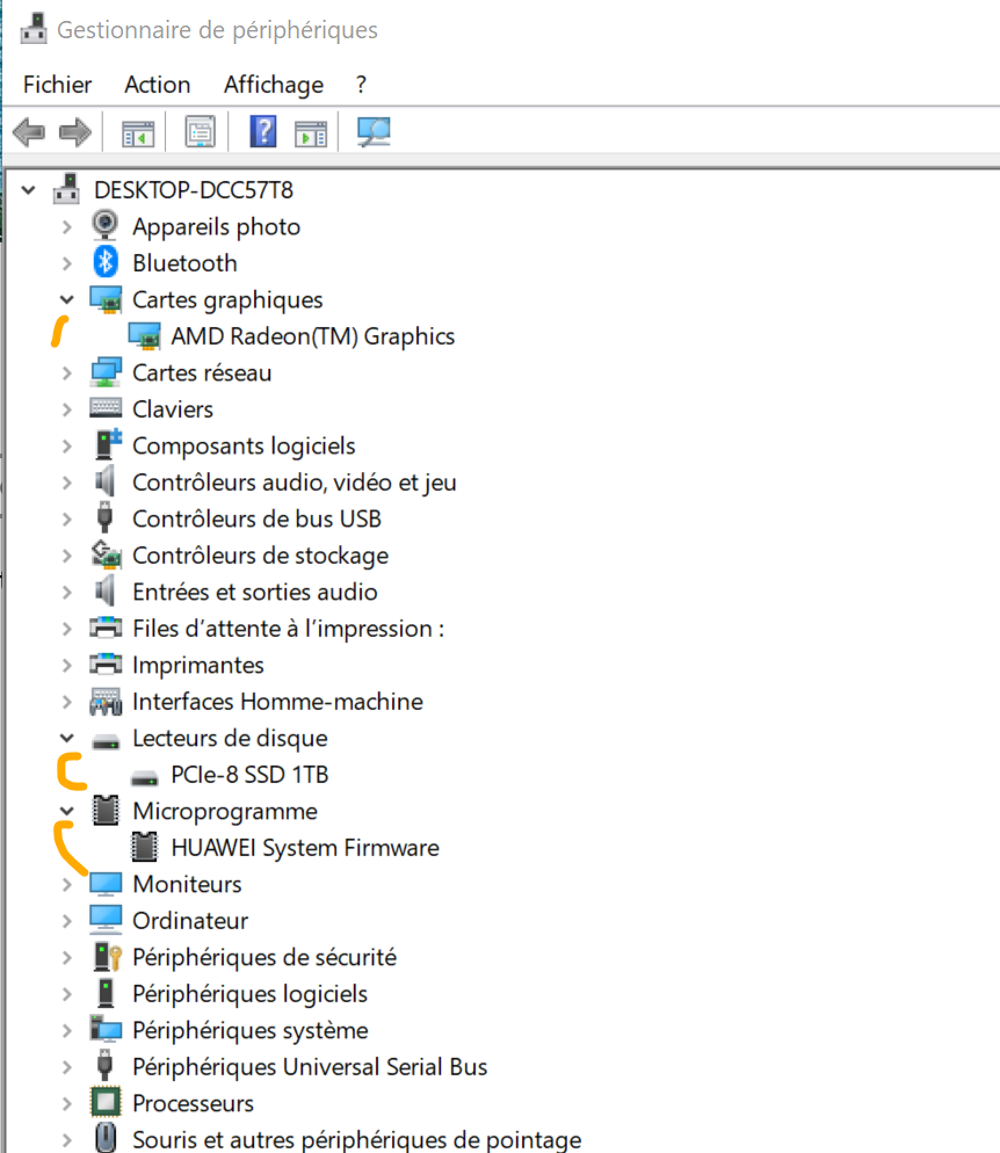Image resolution: width=1000 pixels, height=1153 pixels.
Task: Select AMD Radeon(TM) Graphics device
Action: pyautogui.click(x=312, y=336)
